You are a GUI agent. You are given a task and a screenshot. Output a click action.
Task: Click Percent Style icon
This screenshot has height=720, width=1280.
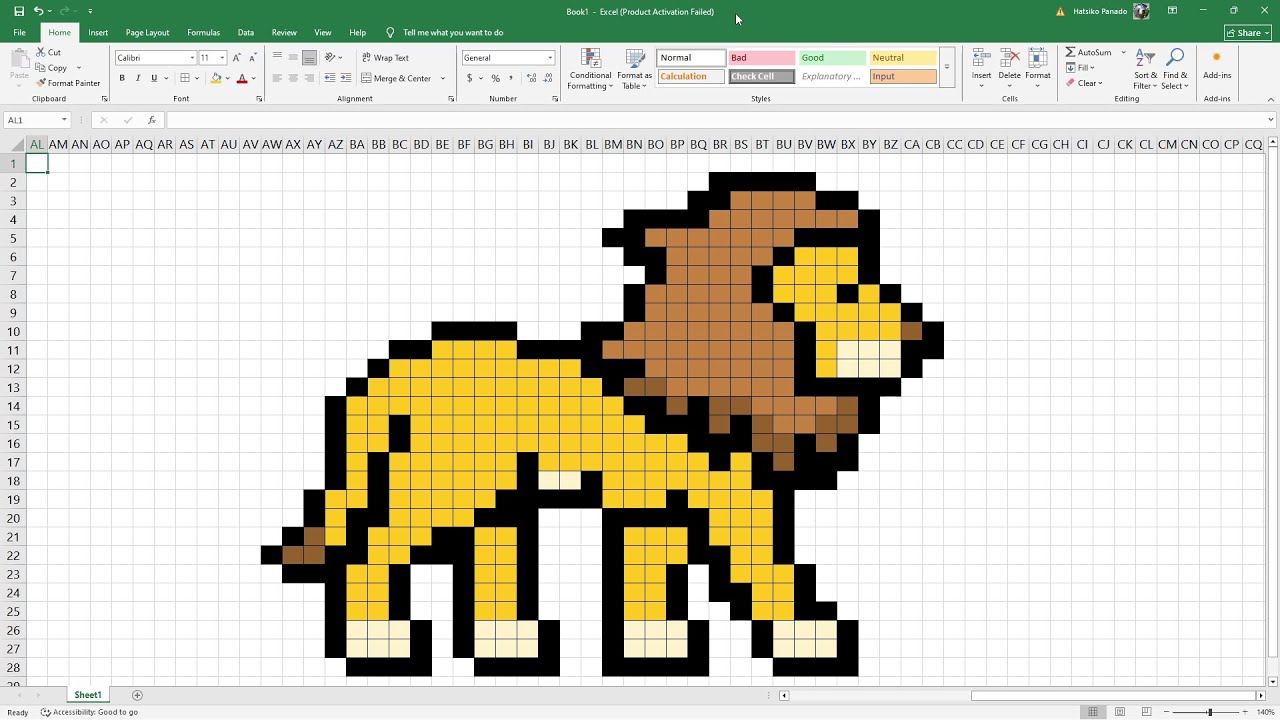pos(495,78)
